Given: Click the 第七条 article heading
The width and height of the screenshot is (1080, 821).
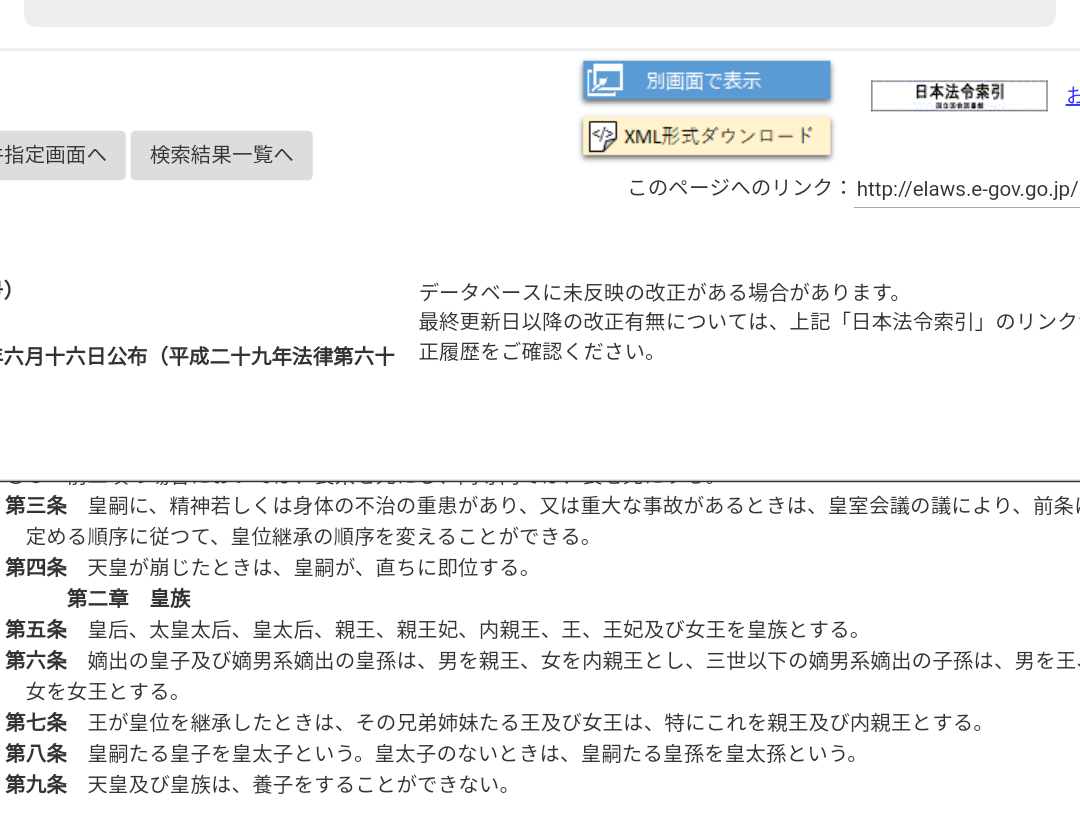Looking at the screenshot, I should pos(37,723).
